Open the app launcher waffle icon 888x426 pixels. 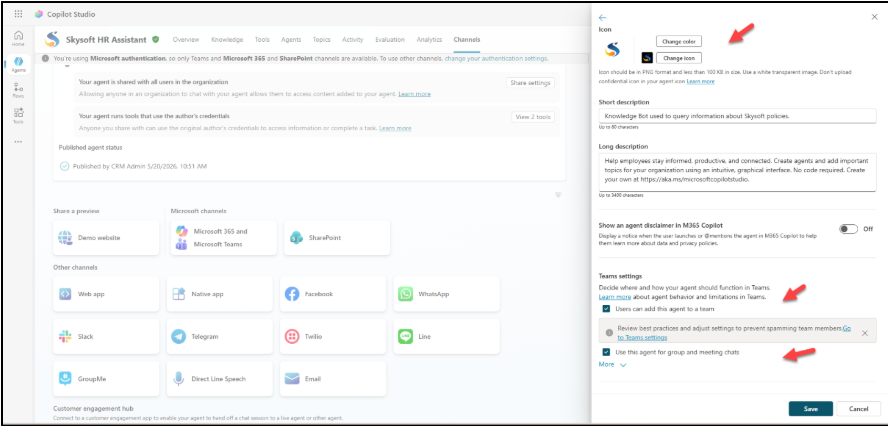pyautogui.click(x=19, y=14)
